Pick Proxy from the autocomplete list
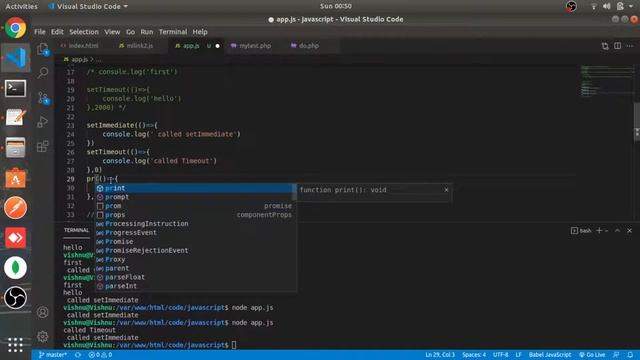This screenshot has height=360, width=640. coord(194,260)
